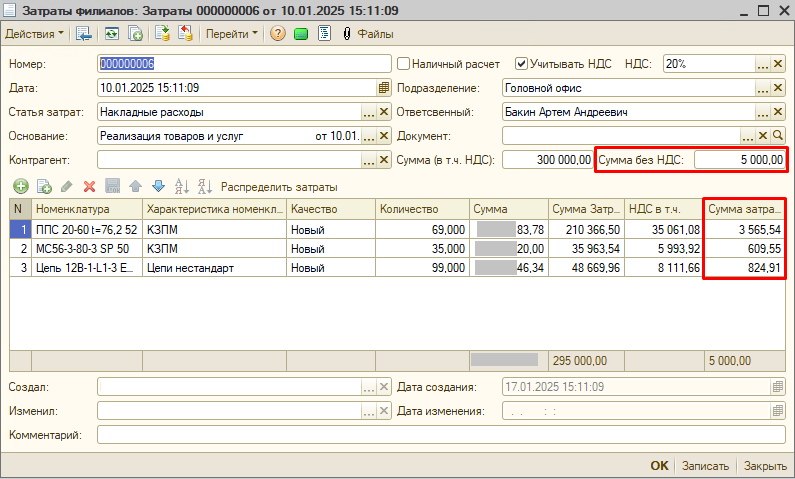
Task: Clear the Документ field with X
Action: (x=763, y=135)
